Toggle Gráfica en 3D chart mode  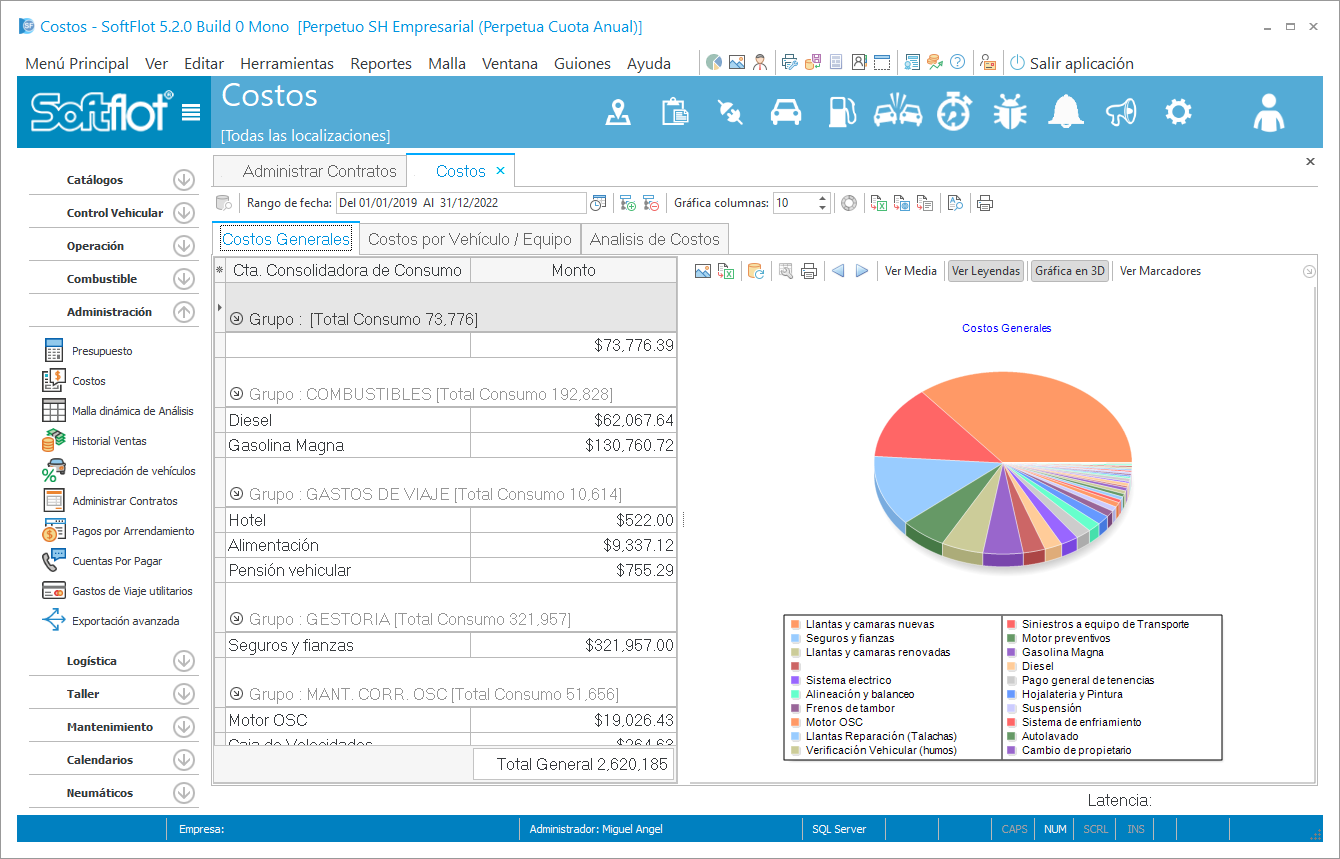coord(1069,271)
